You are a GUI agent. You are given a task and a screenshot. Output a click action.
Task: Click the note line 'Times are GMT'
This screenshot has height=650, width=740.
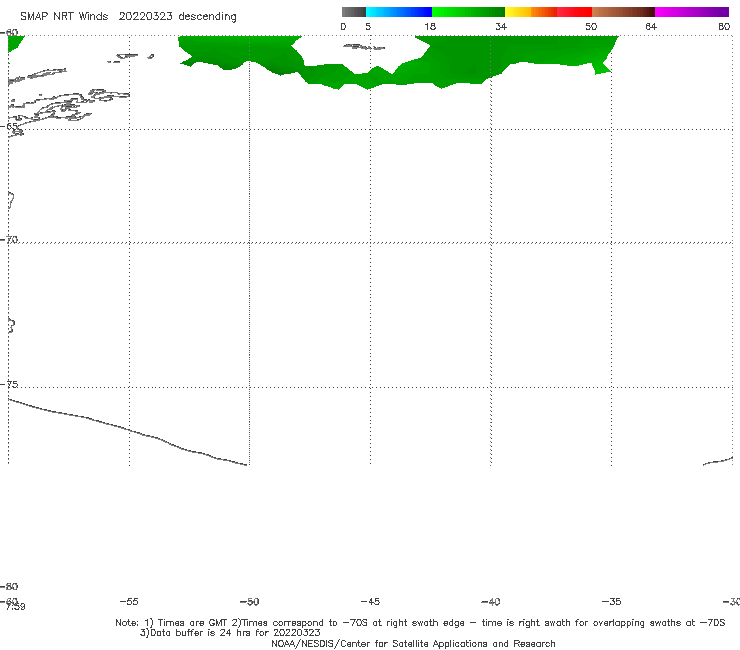193,623
